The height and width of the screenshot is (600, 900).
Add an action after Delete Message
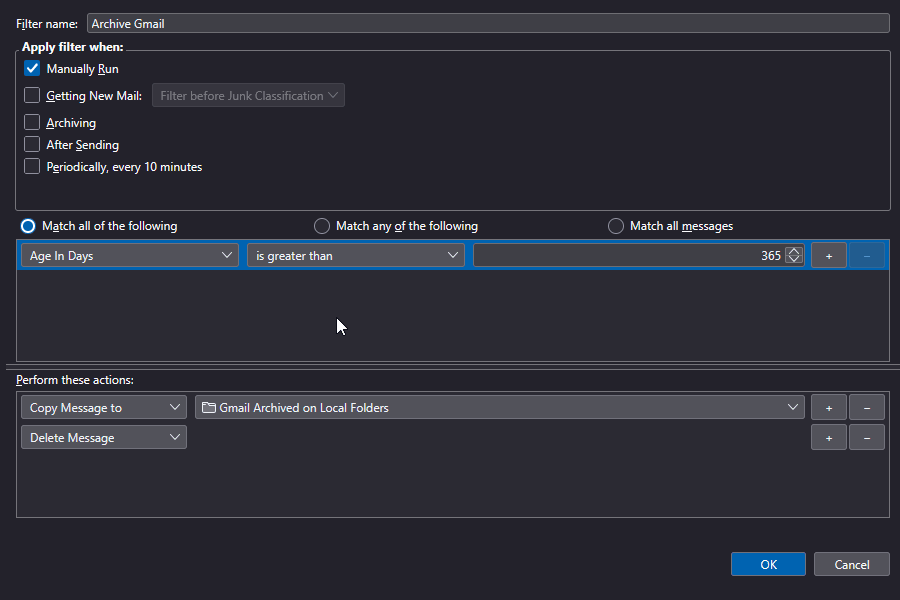828,437
